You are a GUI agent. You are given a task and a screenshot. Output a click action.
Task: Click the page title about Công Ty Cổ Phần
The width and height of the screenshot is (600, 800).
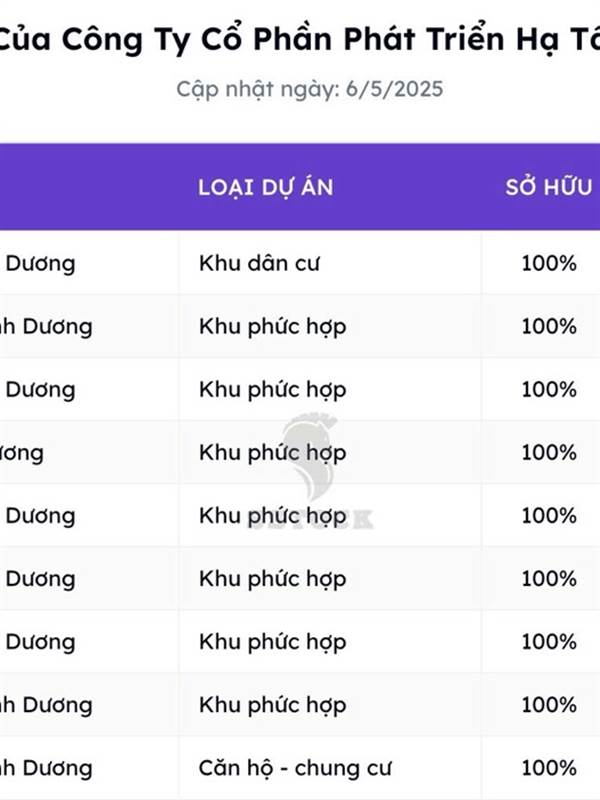pos(300,39)
